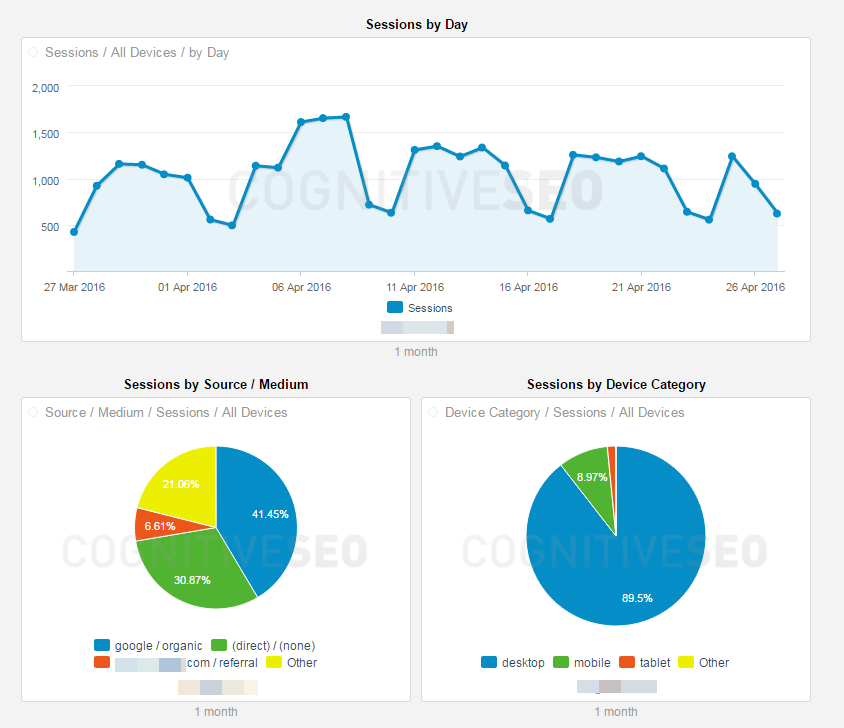Click the "2,000" y-axis label
844x728 pixels.
(x=45, y=88)
